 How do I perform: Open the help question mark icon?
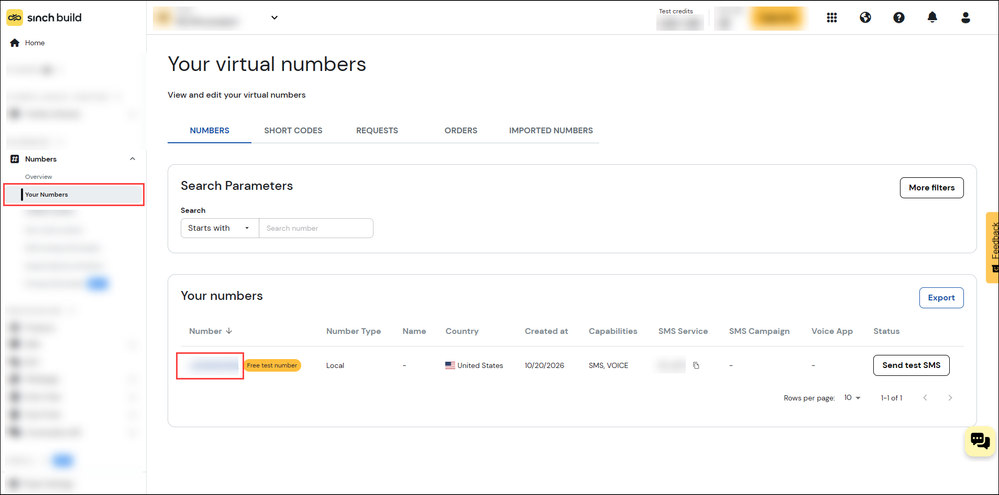(899, 17)
